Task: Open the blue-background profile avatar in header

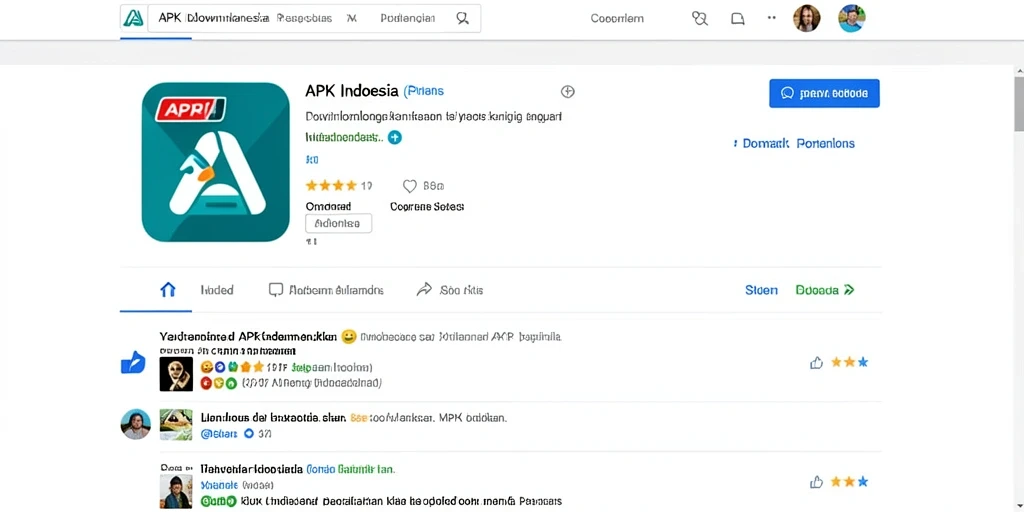Action: pyautogui.click(x=852, y=18)
